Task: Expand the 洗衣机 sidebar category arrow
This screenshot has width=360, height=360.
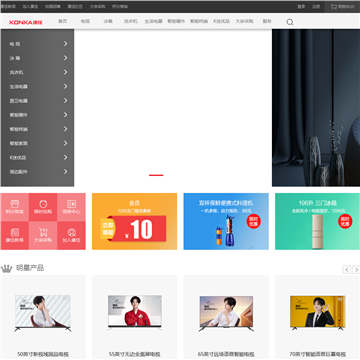Action: [66, 72]
